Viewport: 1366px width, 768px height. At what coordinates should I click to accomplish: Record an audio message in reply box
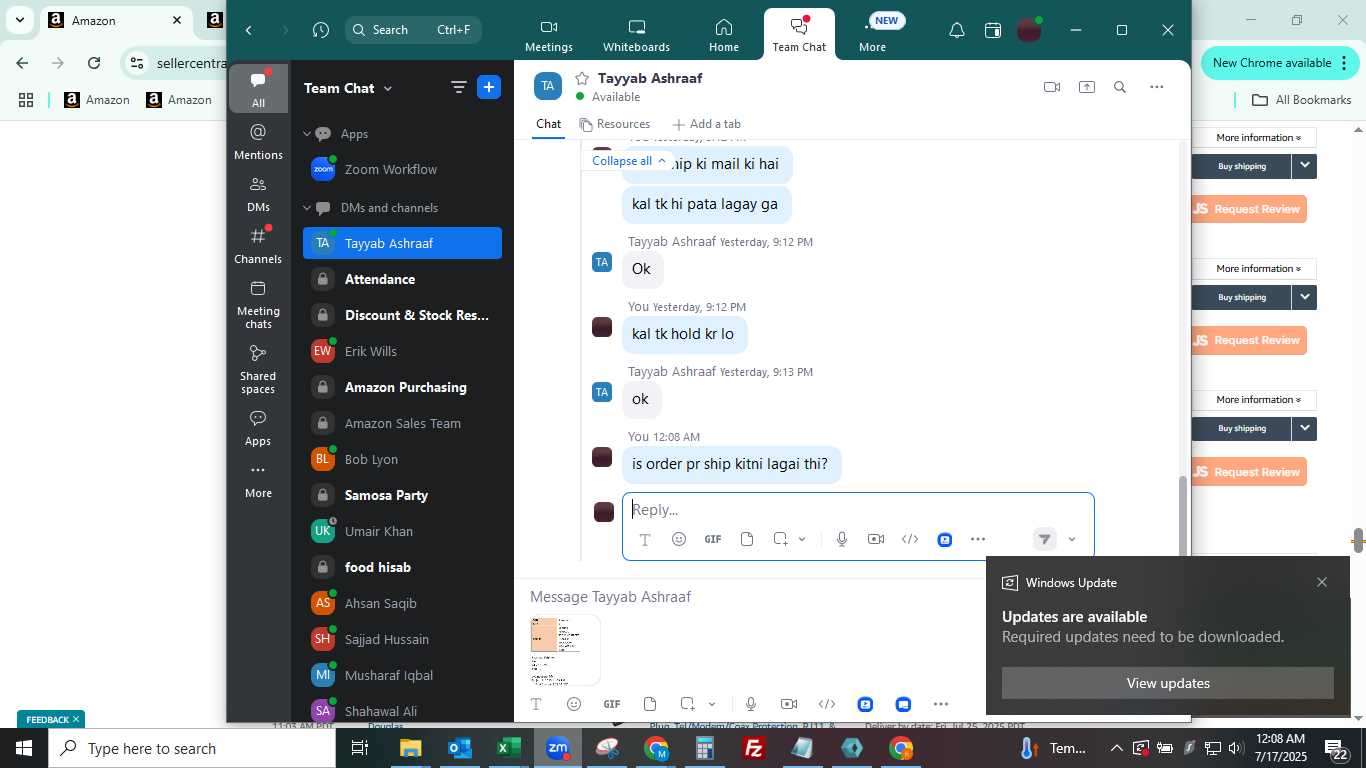pos(842,539)
